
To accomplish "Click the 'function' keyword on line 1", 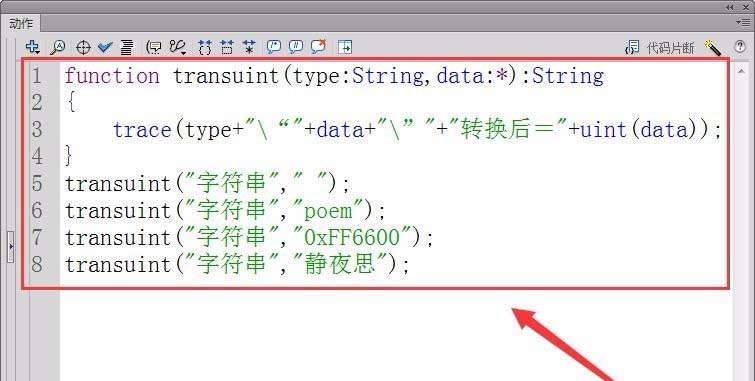I will click(112, 76).
